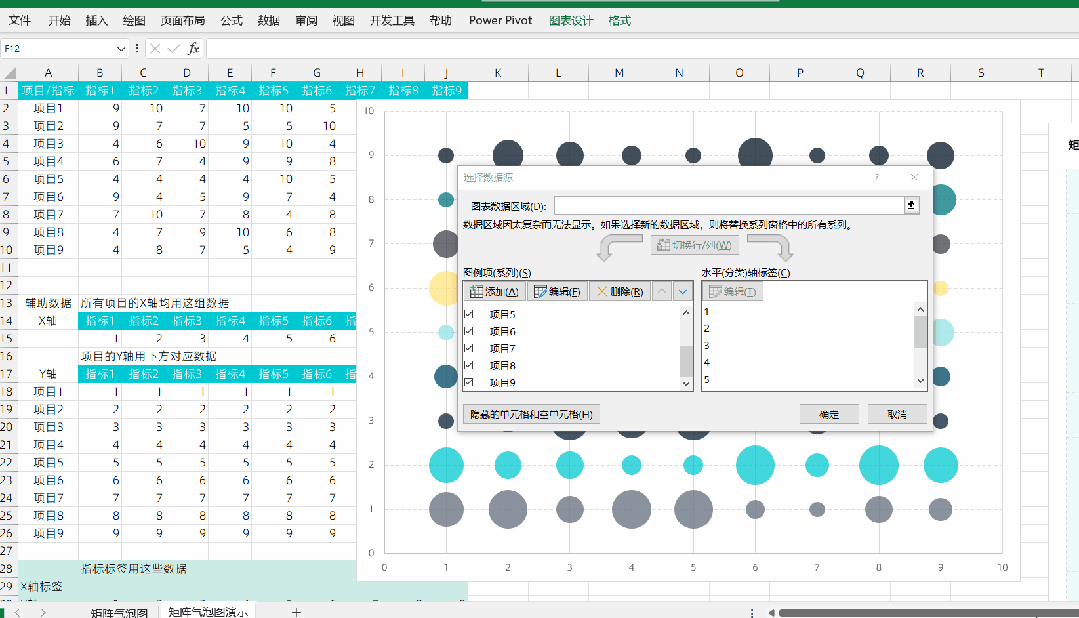The image size is (1079, 618).
Task: Open Insert Function fx icon
Action: pyautogui.click(x=194, y=48)
